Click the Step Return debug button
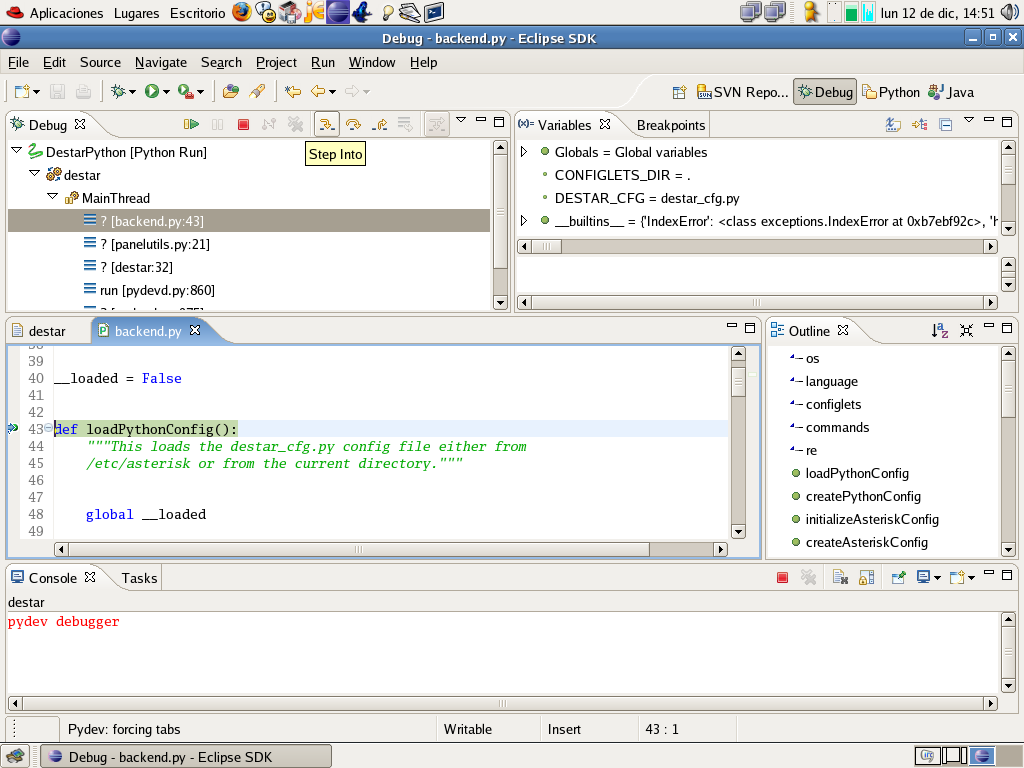The image size is (1024, 768). [379, 124]
